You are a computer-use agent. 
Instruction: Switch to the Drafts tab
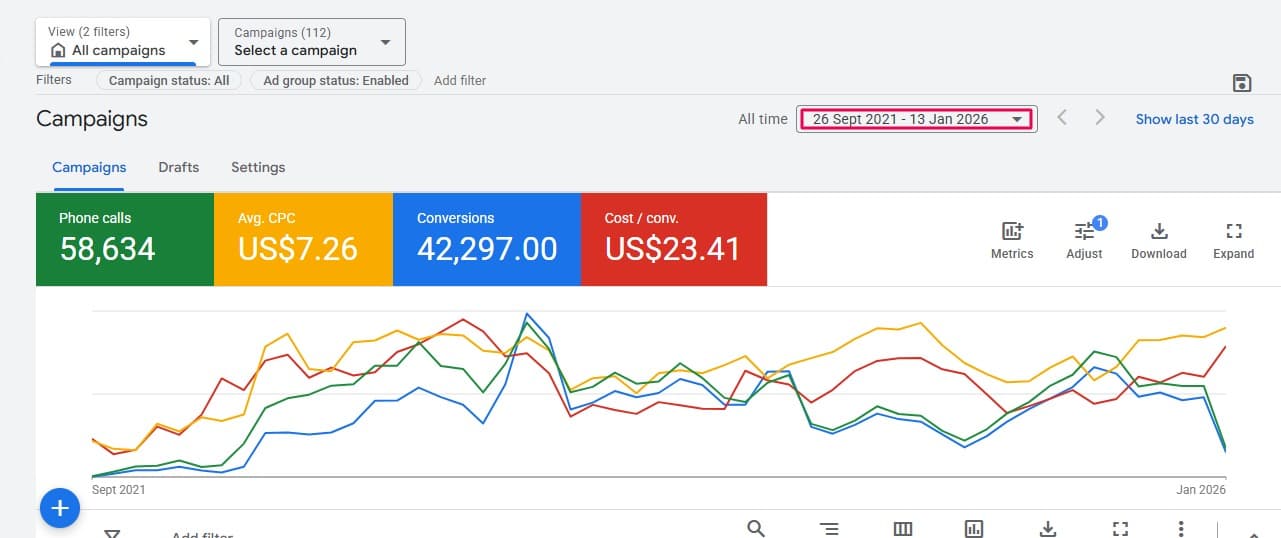178,167
